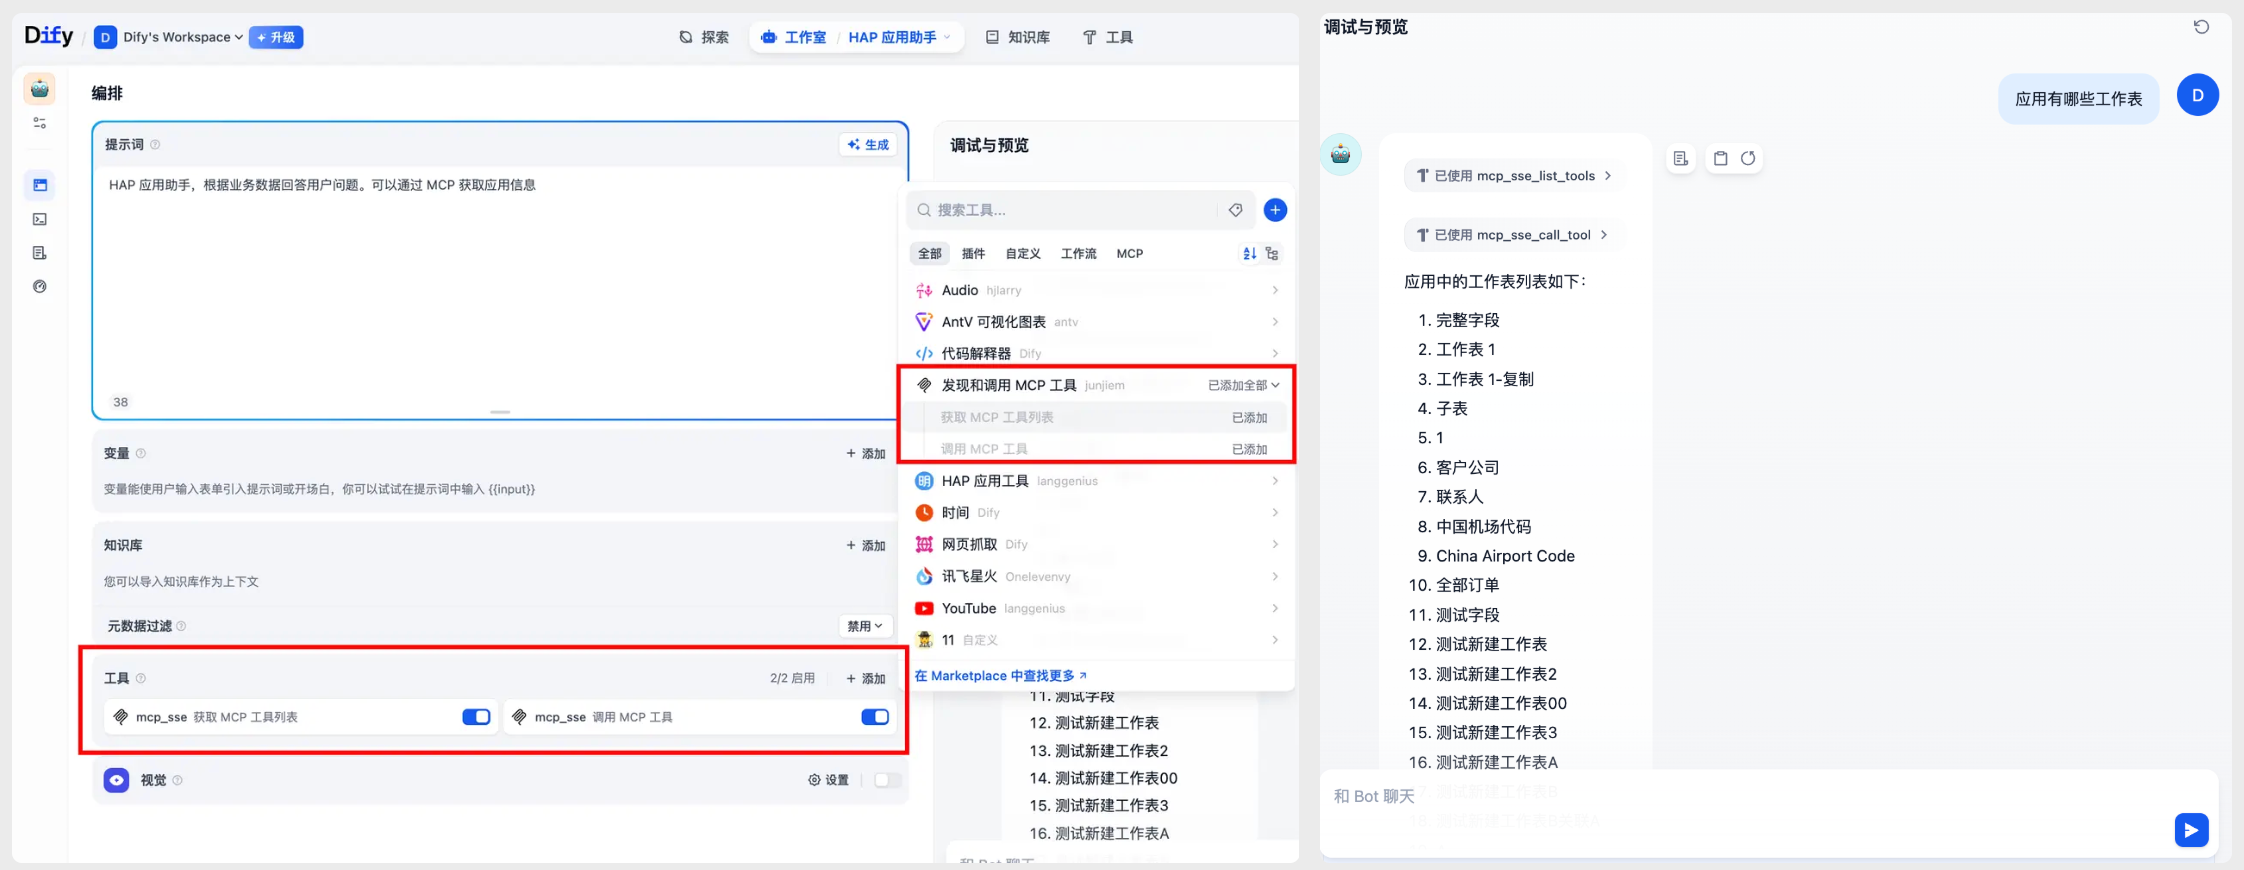Click the blue plus icon beside tool search
Viewport: 2244px width, 870px height.
[1275, 210]
